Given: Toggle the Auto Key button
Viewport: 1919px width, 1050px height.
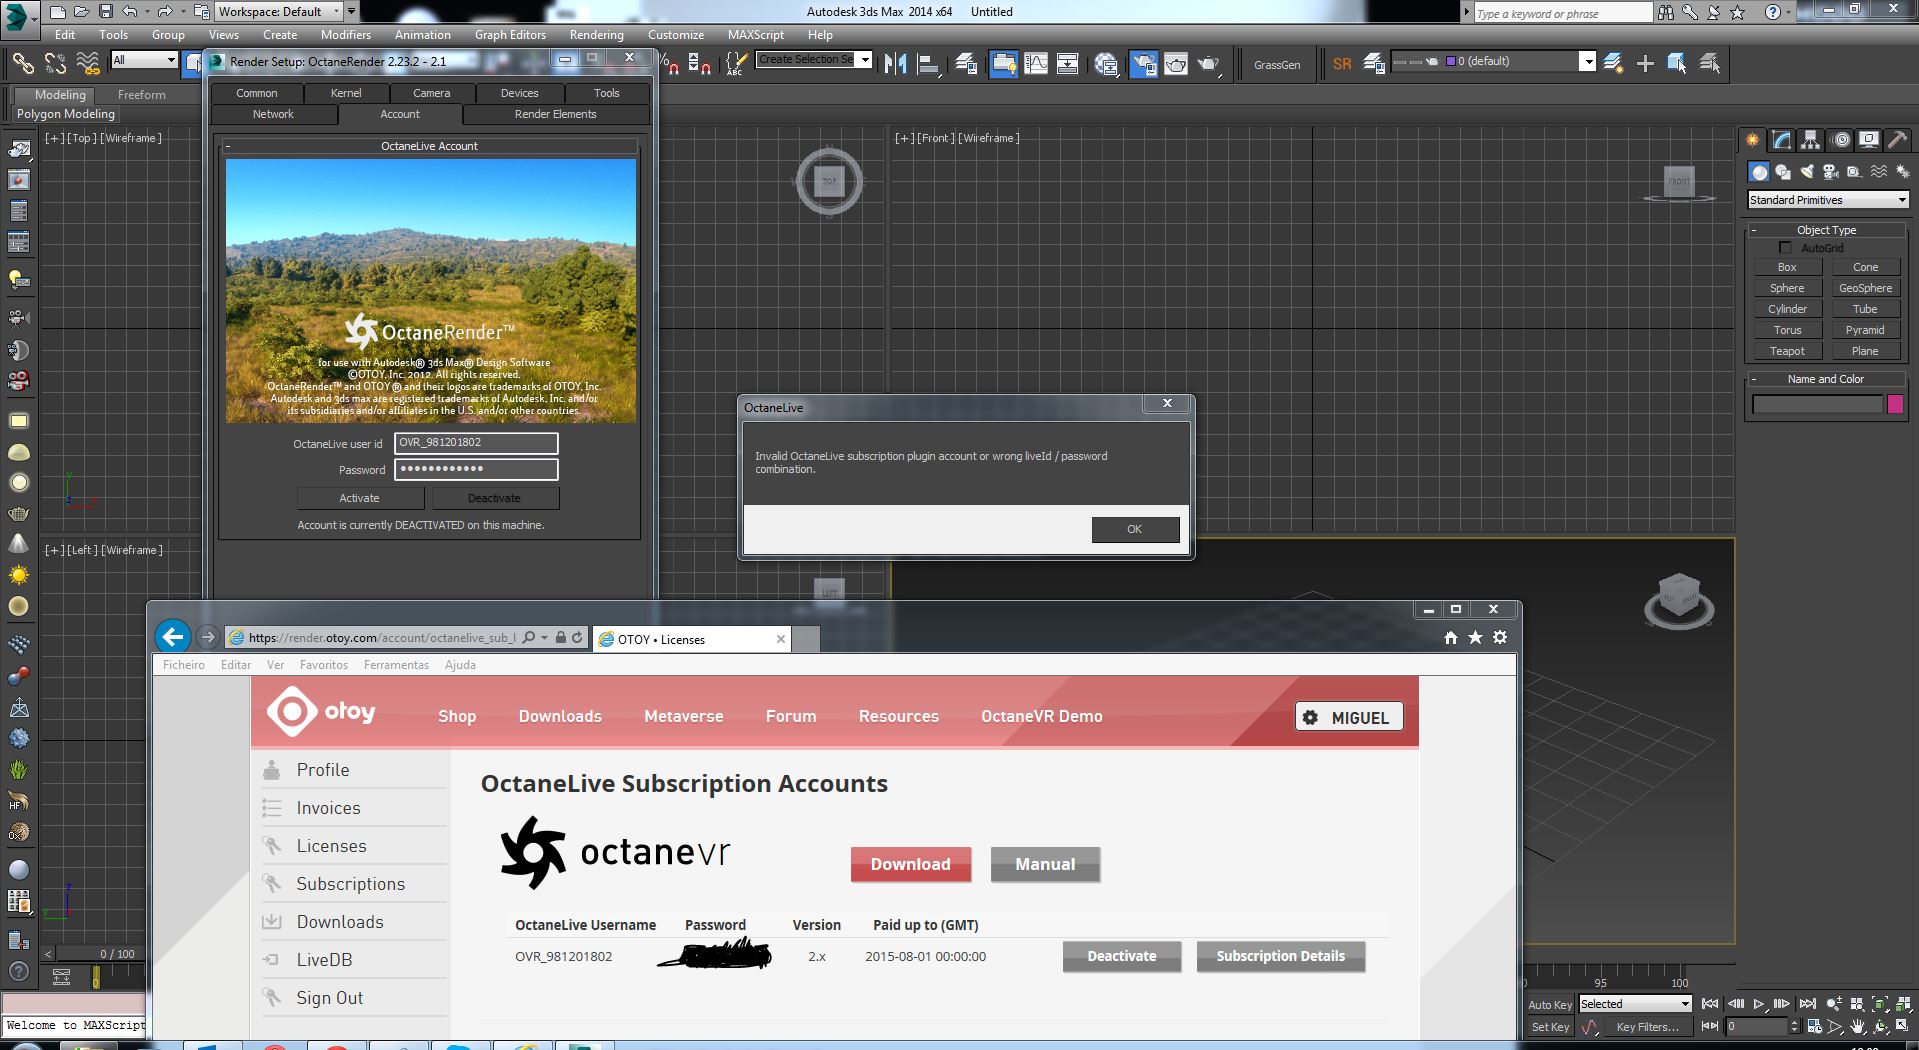Looking at the screenshot, I should coord(1550,1005).
